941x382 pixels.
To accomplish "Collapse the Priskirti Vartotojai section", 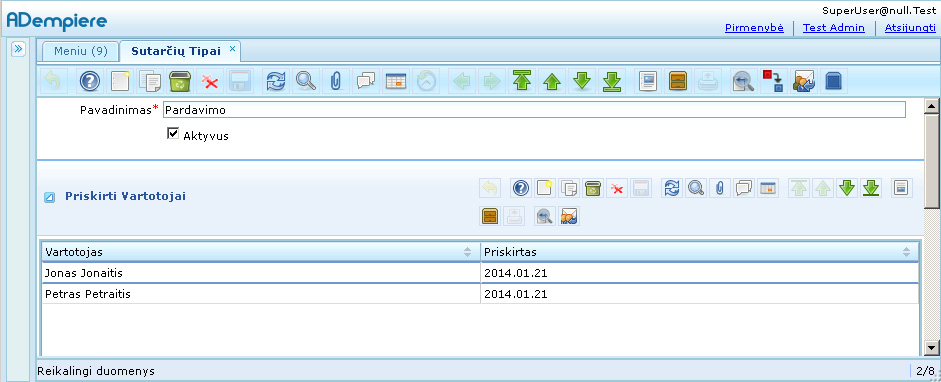I will pyautogui.click(x=50, y=197).
